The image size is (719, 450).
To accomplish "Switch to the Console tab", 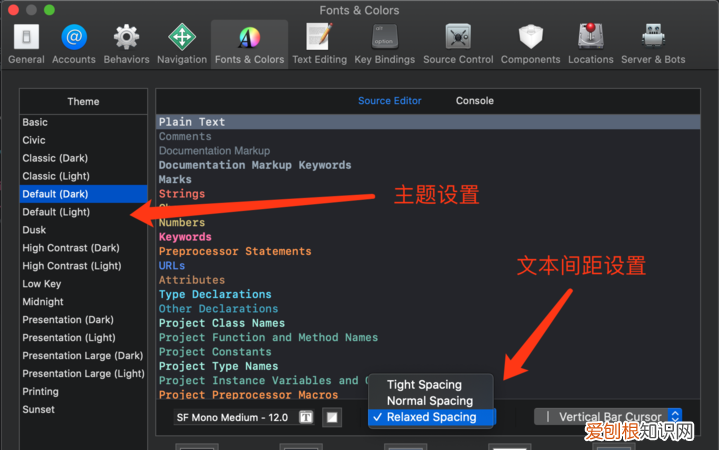I will click(x=475, y=101).
